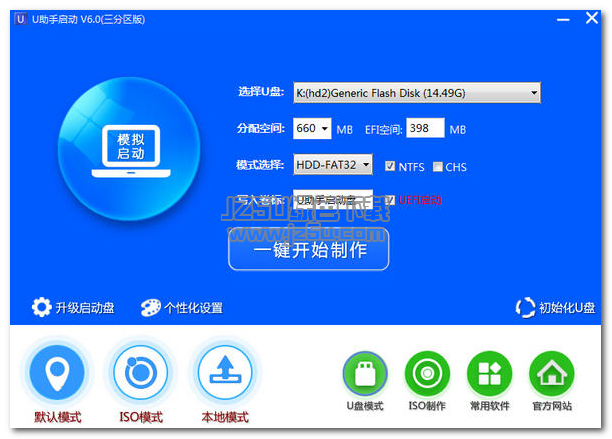This screenshot has width=612, height=439.
Task: Click the 初始化U盘 label
Action: (567, 308)
